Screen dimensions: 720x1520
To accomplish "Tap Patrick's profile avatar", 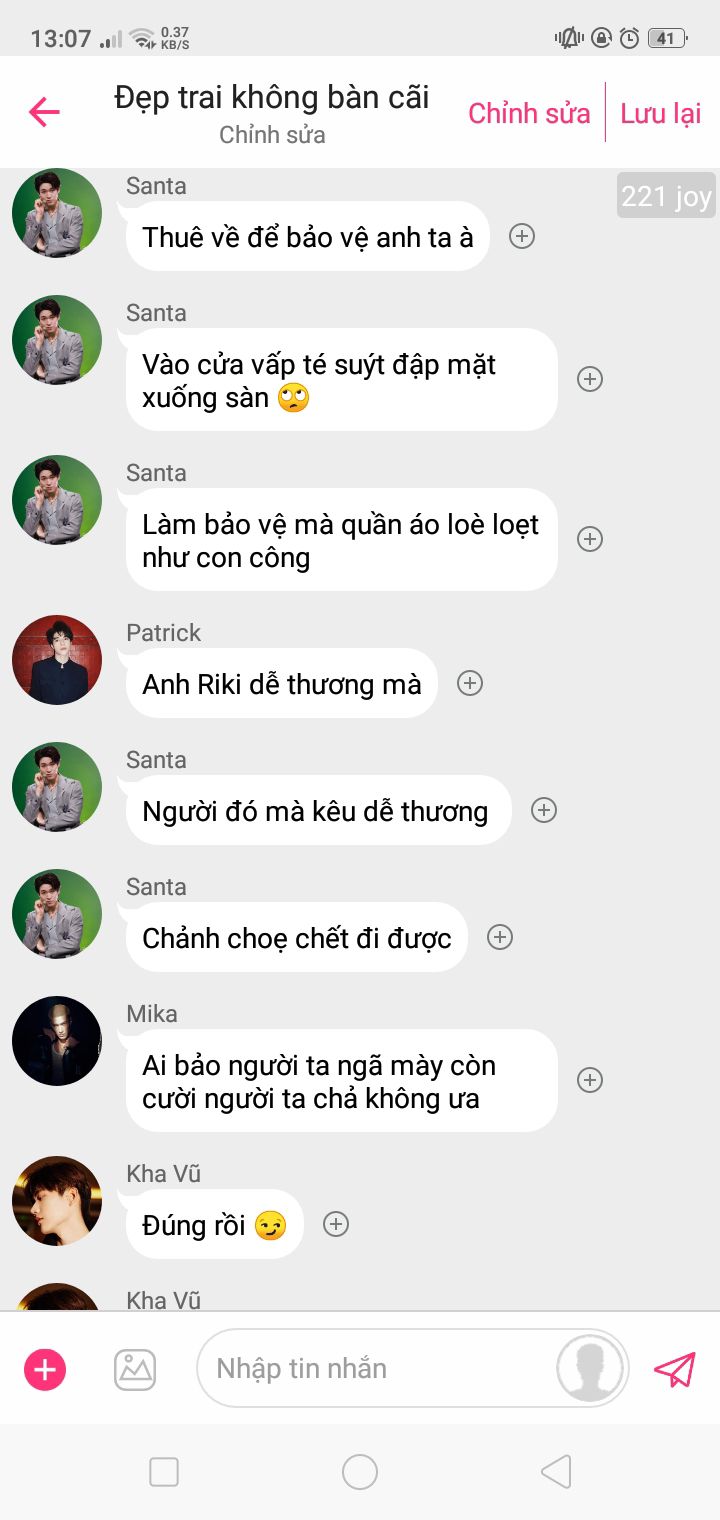I will pyautogui.click(x=57, y=660).
